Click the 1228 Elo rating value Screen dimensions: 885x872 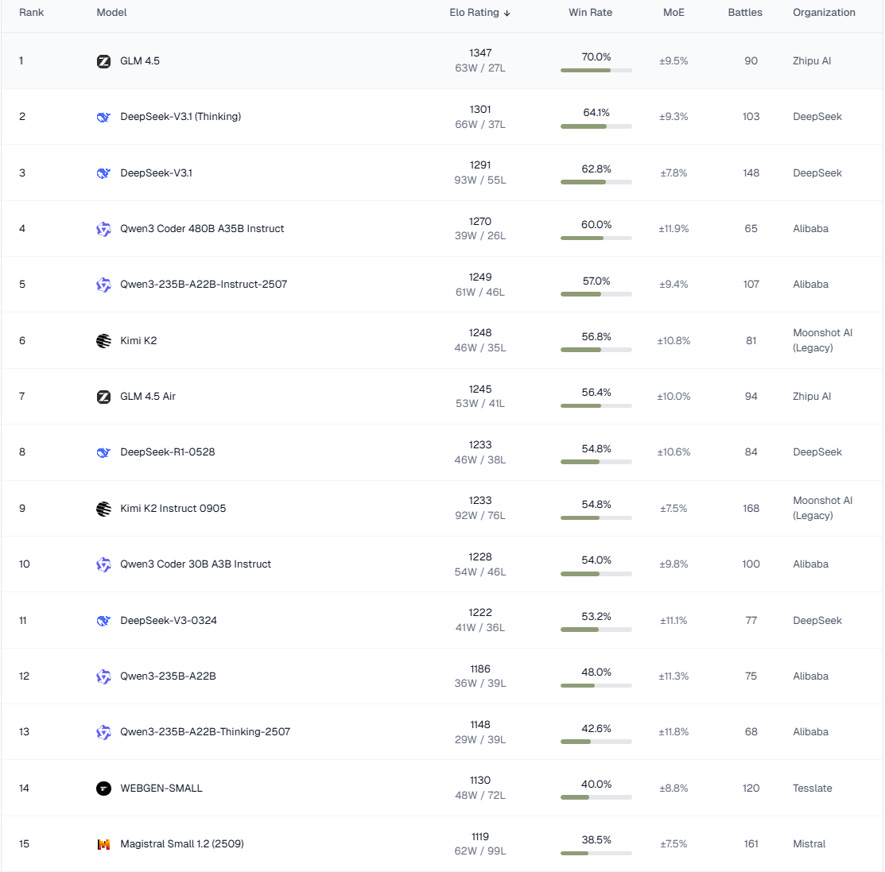click(480, 556)
